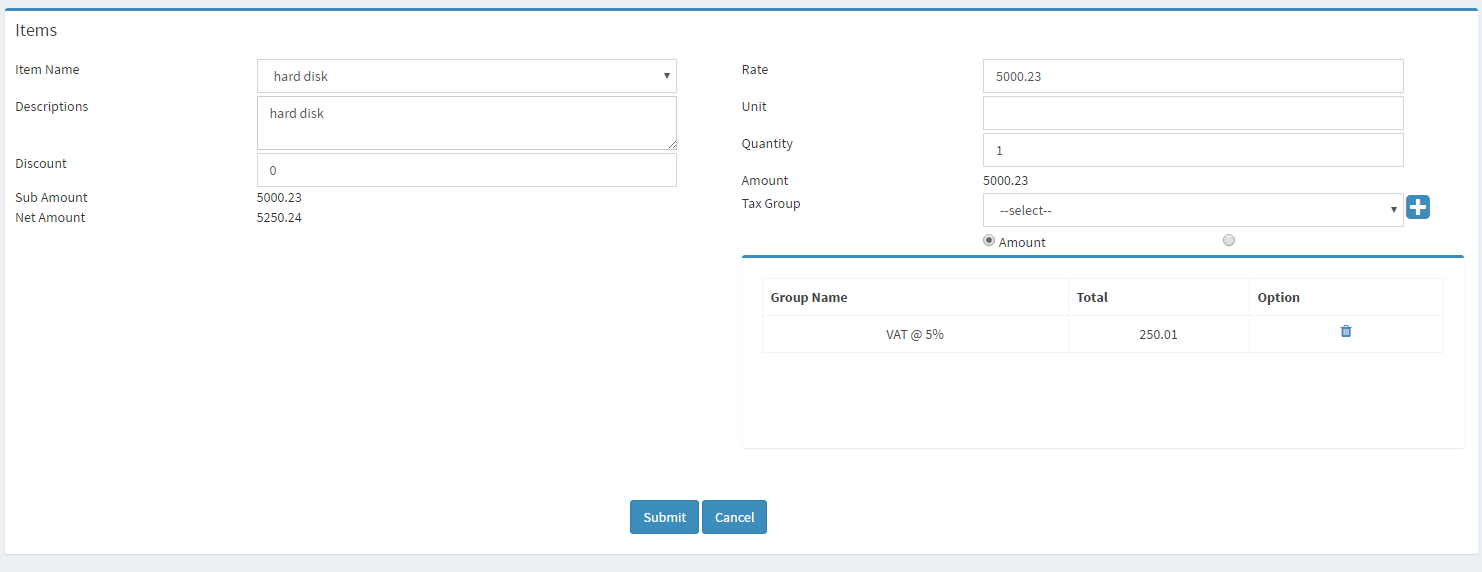Focus the empty Unit field
Screen dimensions: 1482x572
(1193, 113)
